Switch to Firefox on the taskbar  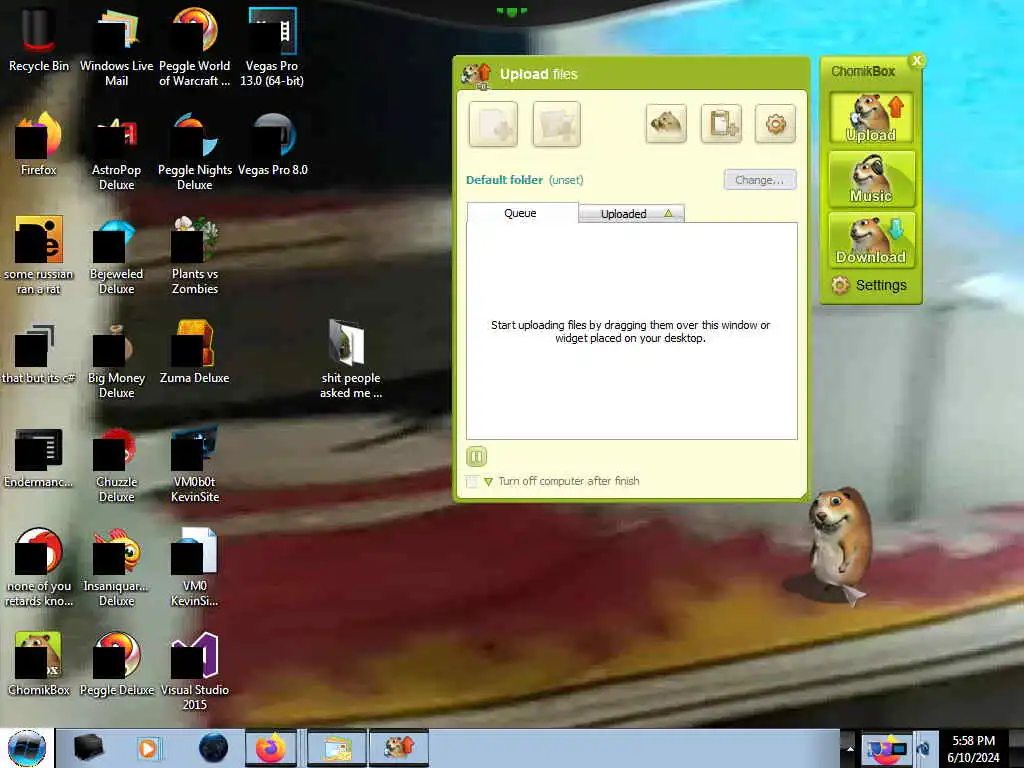[x=271, y=748]
